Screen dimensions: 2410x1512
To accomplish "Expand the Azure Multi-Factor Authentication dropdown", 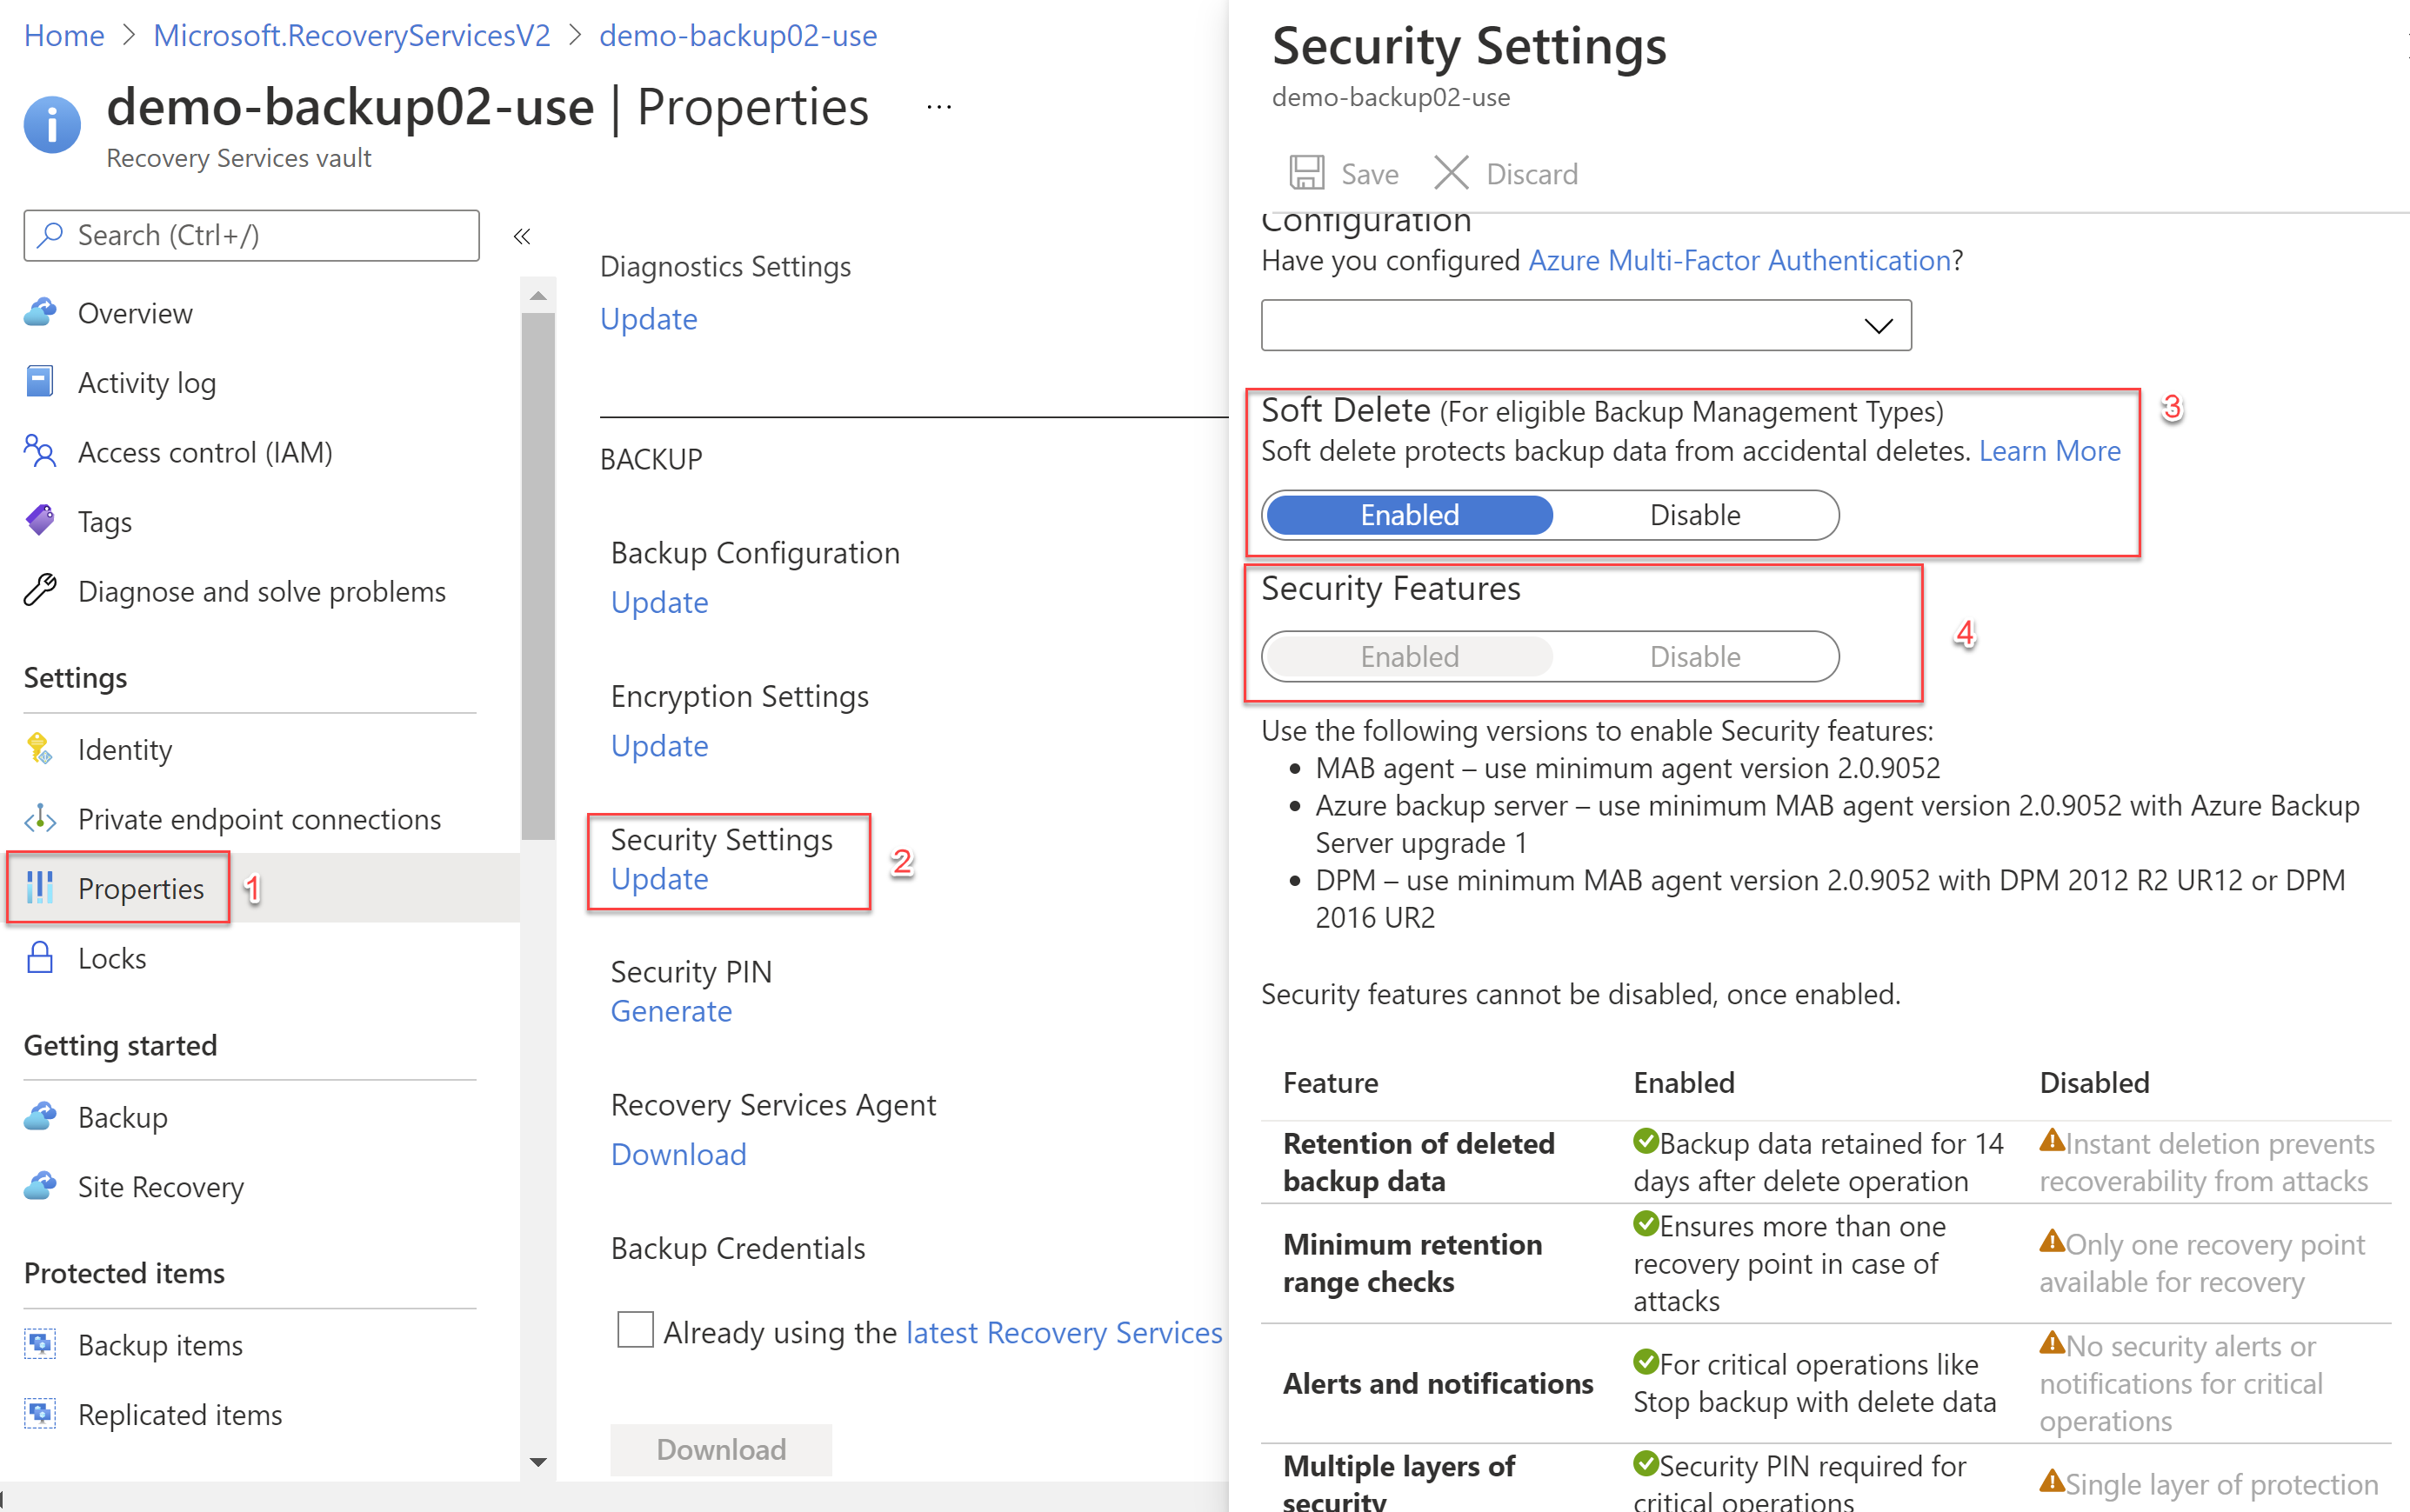I will [x=1877, y=326].
